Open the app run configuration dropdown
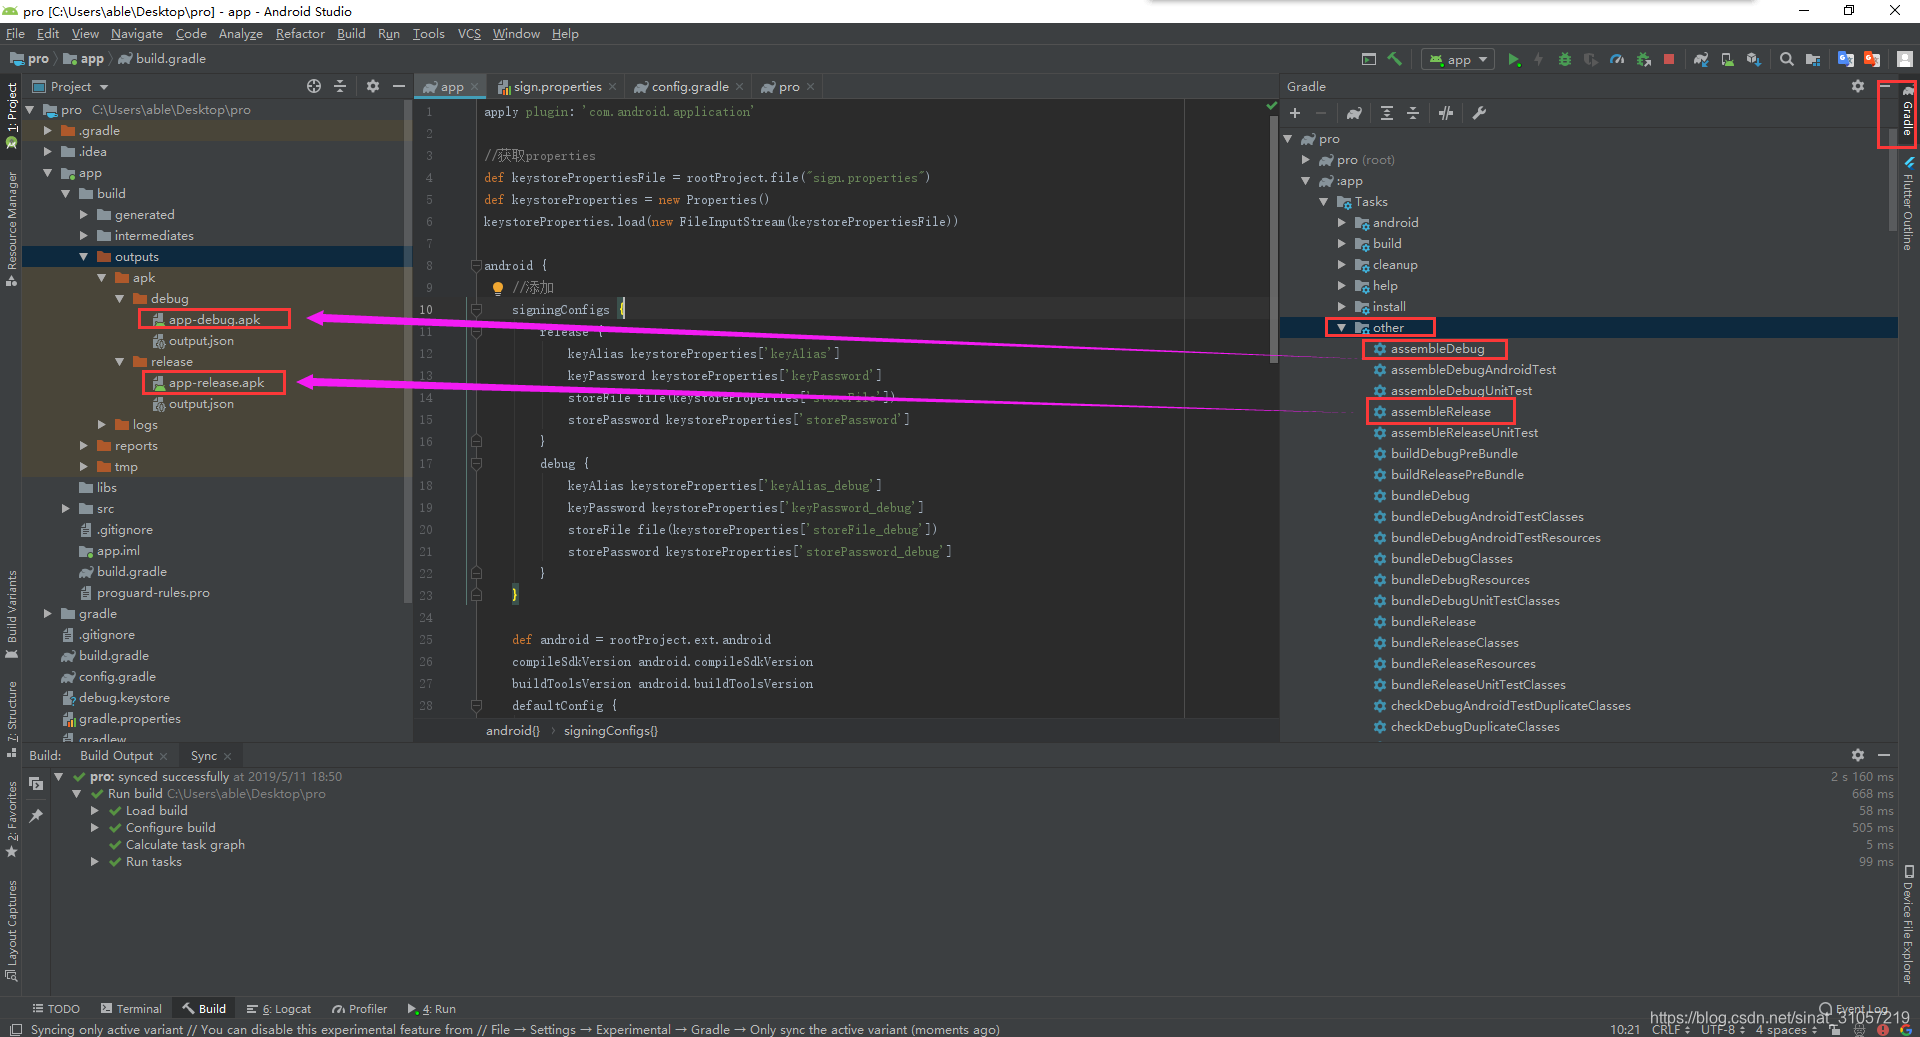 [1458, 60]
